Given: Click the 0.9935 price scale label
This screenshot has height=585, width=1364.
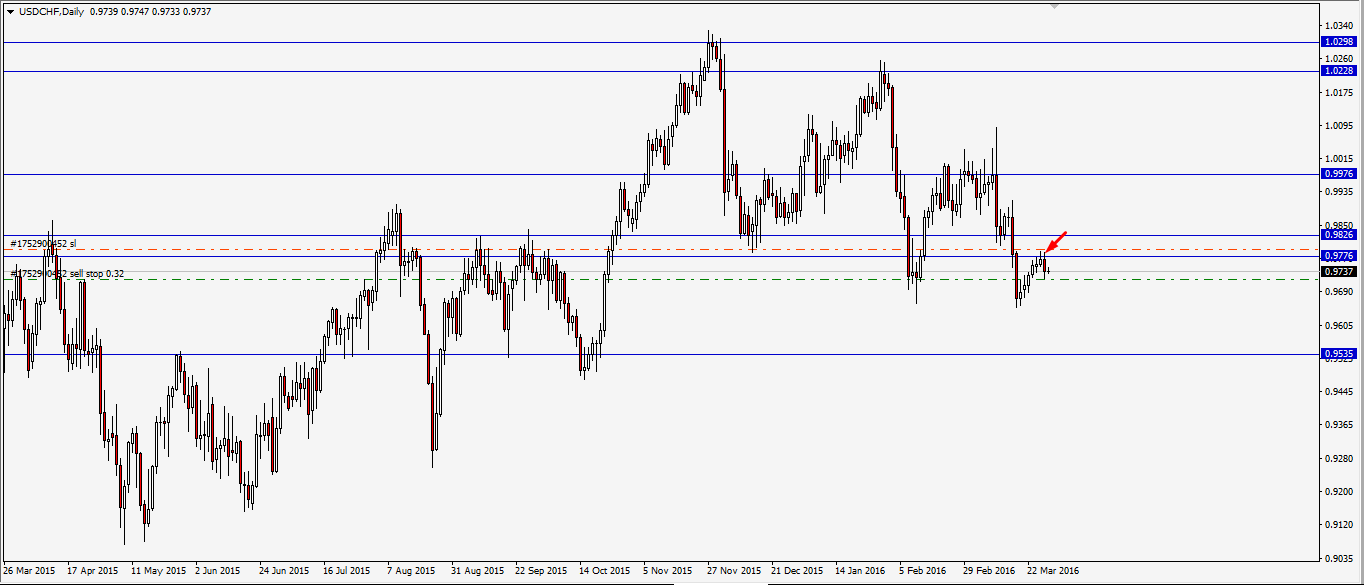Looking at the screenshot, I should click(1338, 192).
